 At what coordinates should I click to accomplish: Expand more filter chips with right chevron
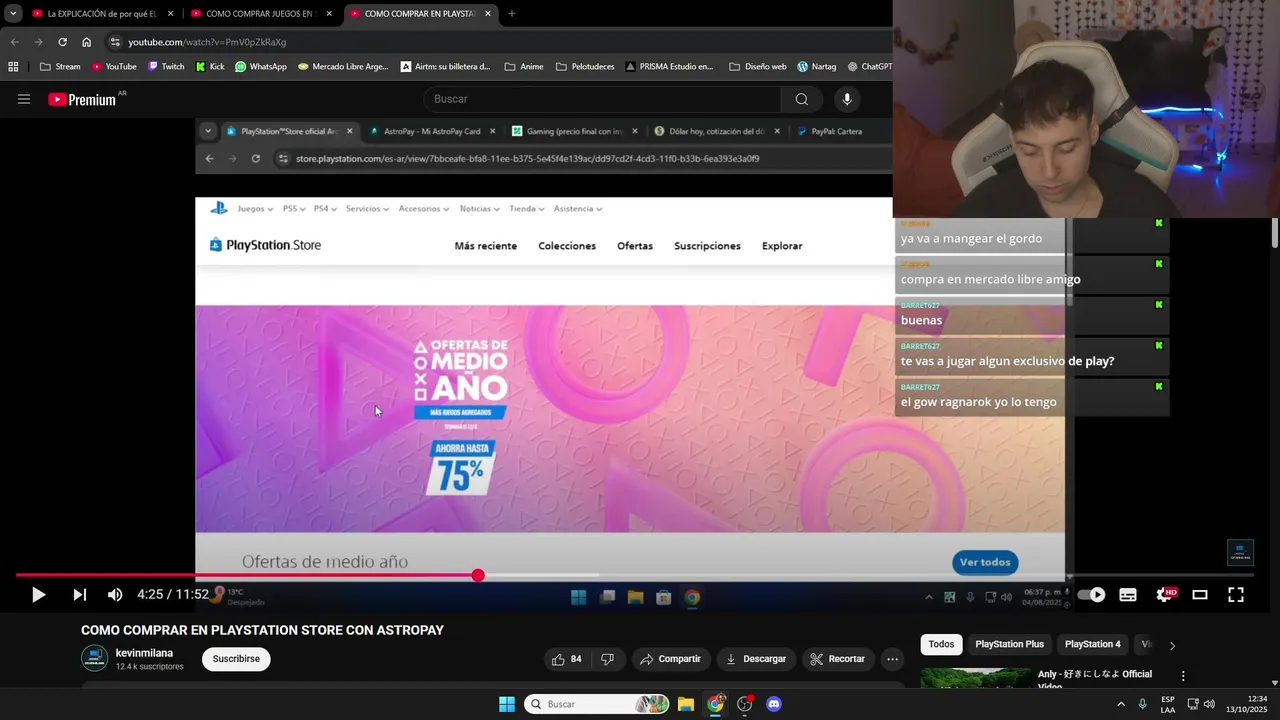[x=1172, y=645]
